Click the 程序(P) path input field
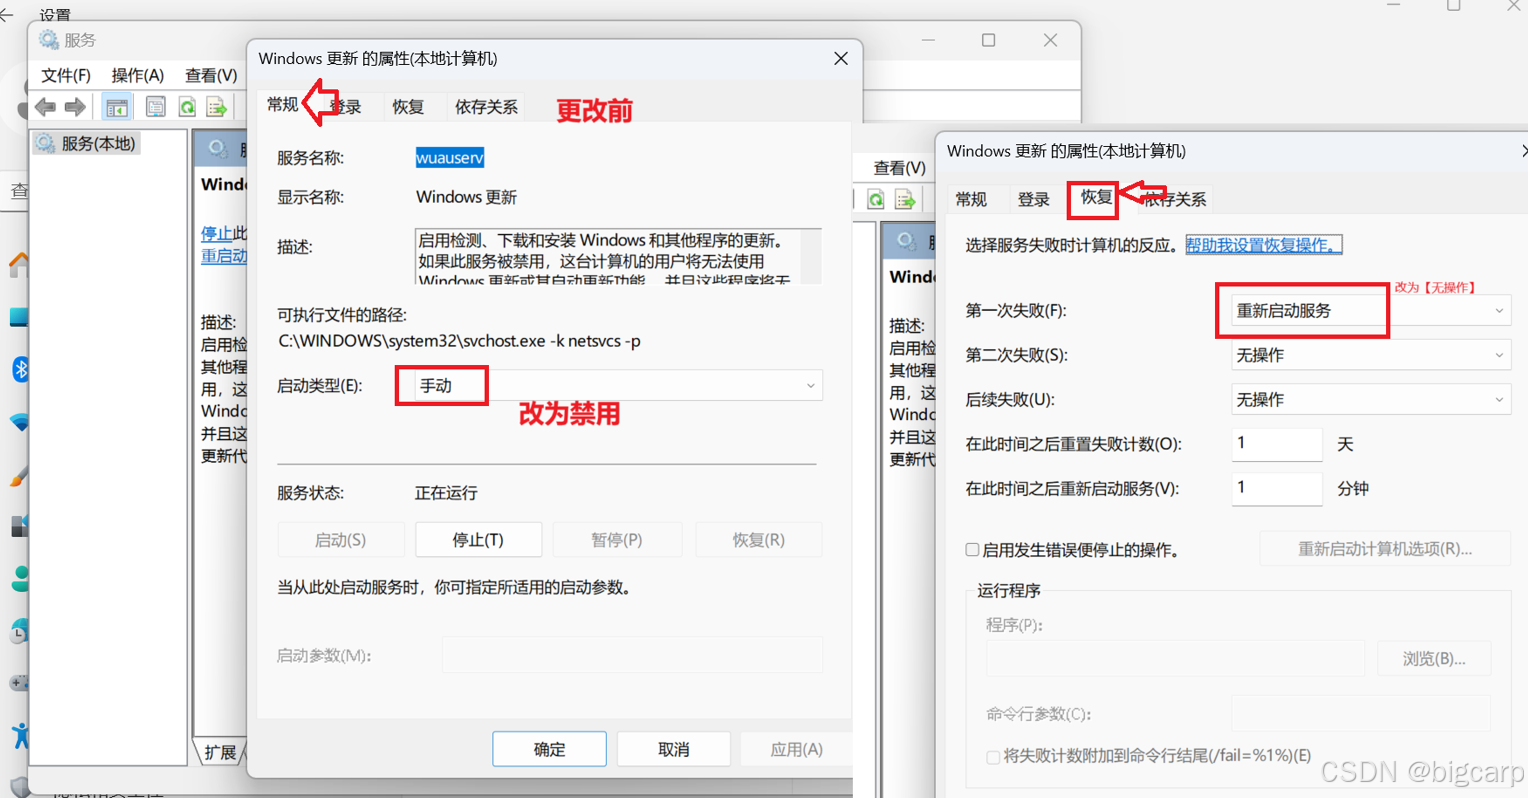Viewport: 1528px width, 798px height. tap(1175, 658)
